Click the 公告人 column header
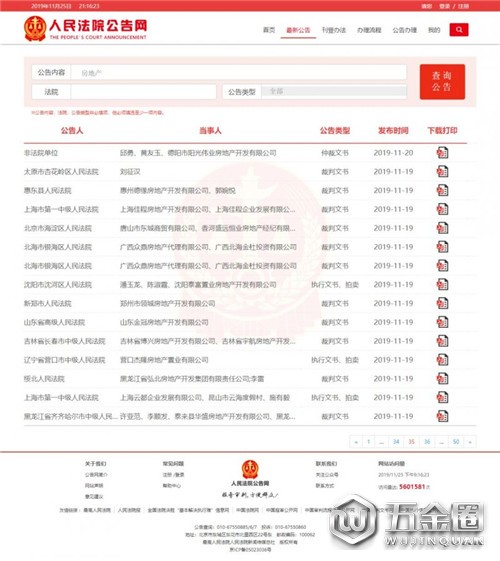Screen dimensions: 500x561 72,131
